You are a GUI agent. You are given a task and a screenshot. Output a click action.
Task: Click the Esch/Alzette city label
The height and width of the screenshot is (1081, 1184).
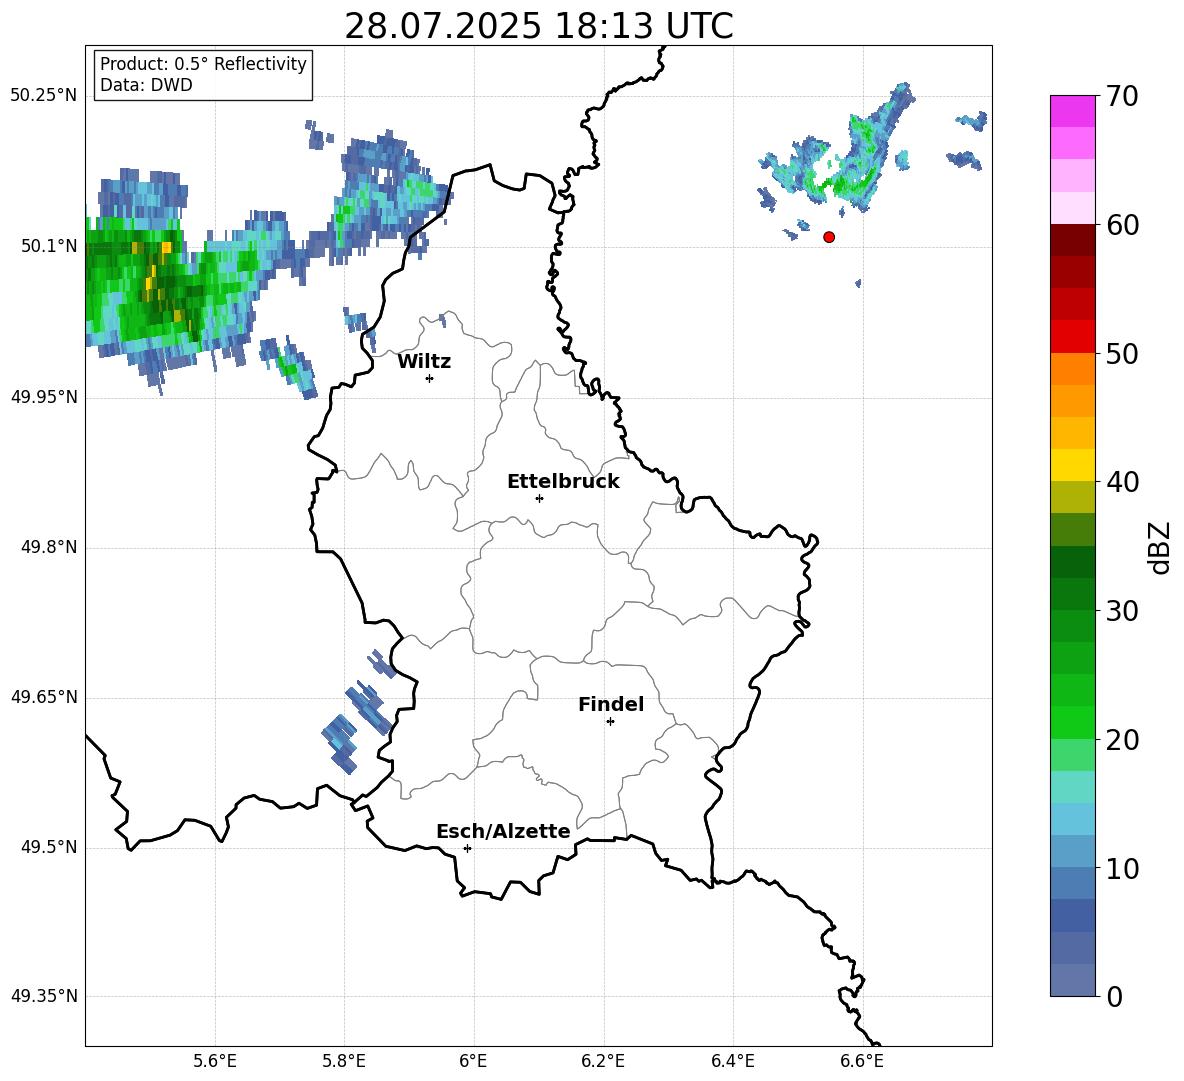pyautogui.click(x=503, y=832)
